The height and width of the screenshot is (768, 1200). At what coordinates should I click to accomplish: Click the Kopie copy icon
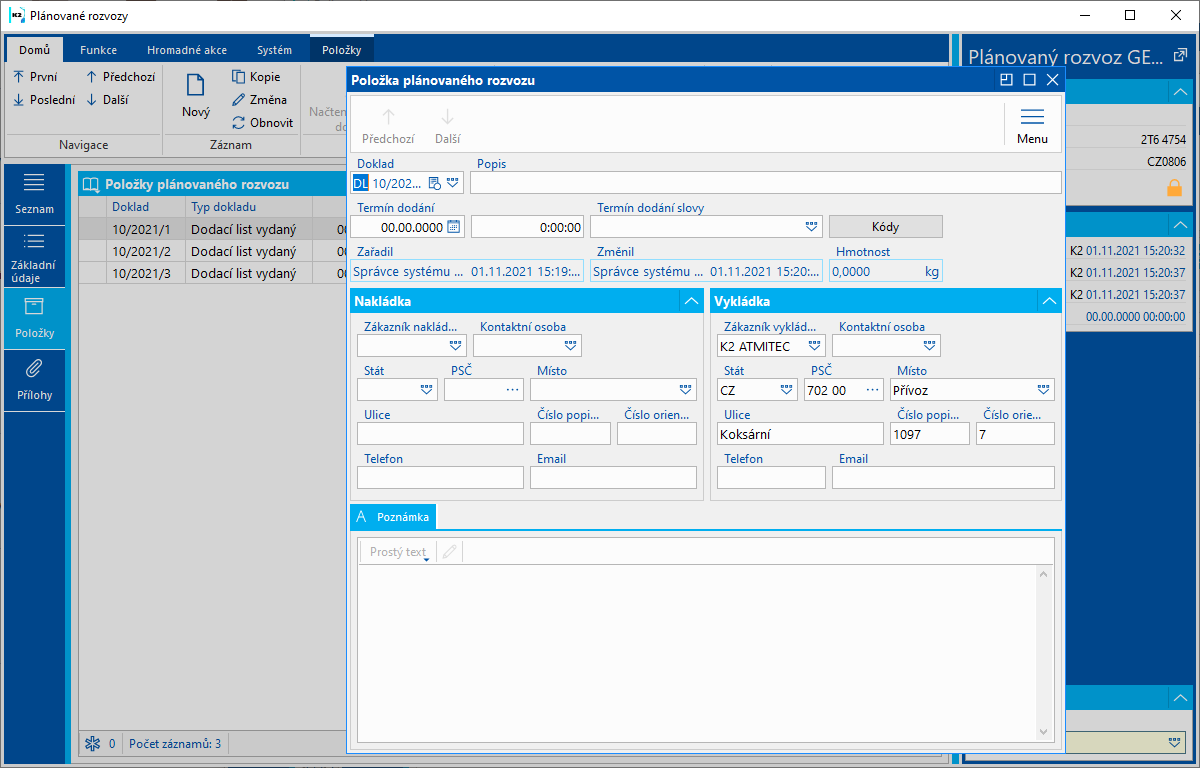click(239, 77)
